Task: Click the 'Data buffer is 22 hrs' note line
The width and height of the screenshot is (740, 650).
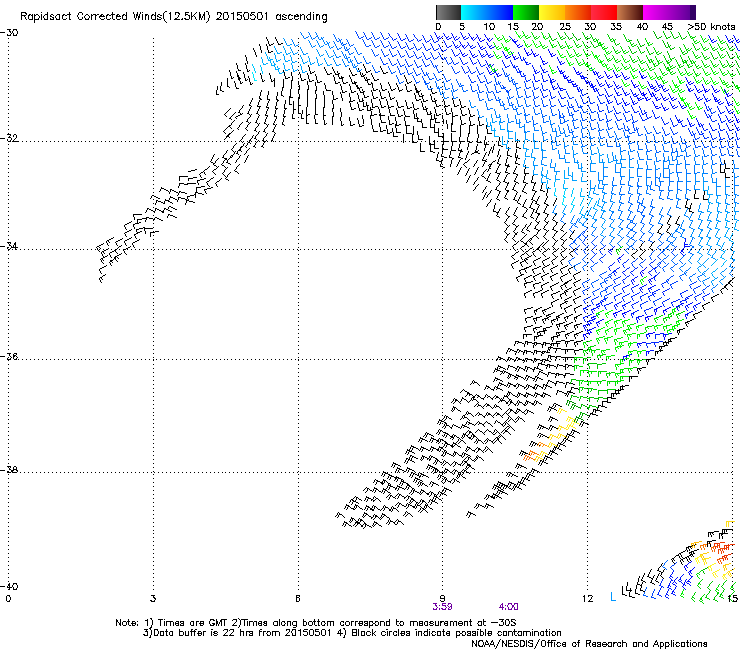Action: pos(352,633)
